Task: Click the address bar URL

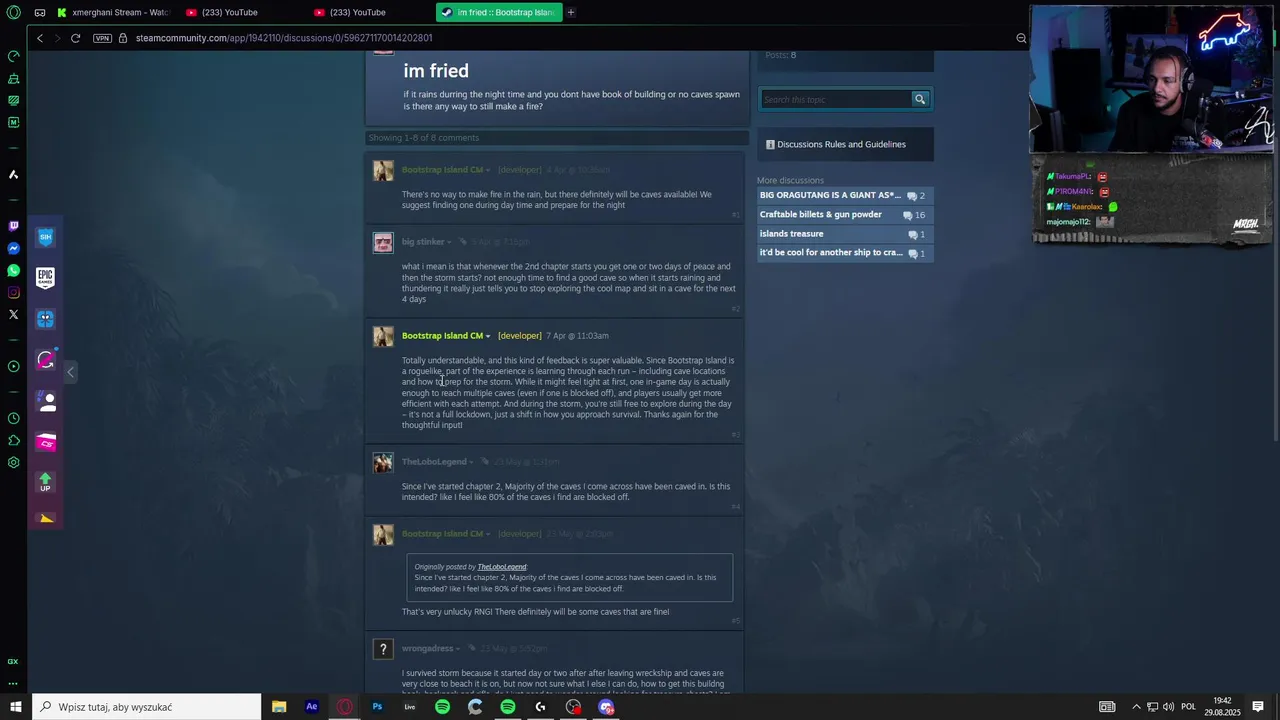Action: (284, 38)
